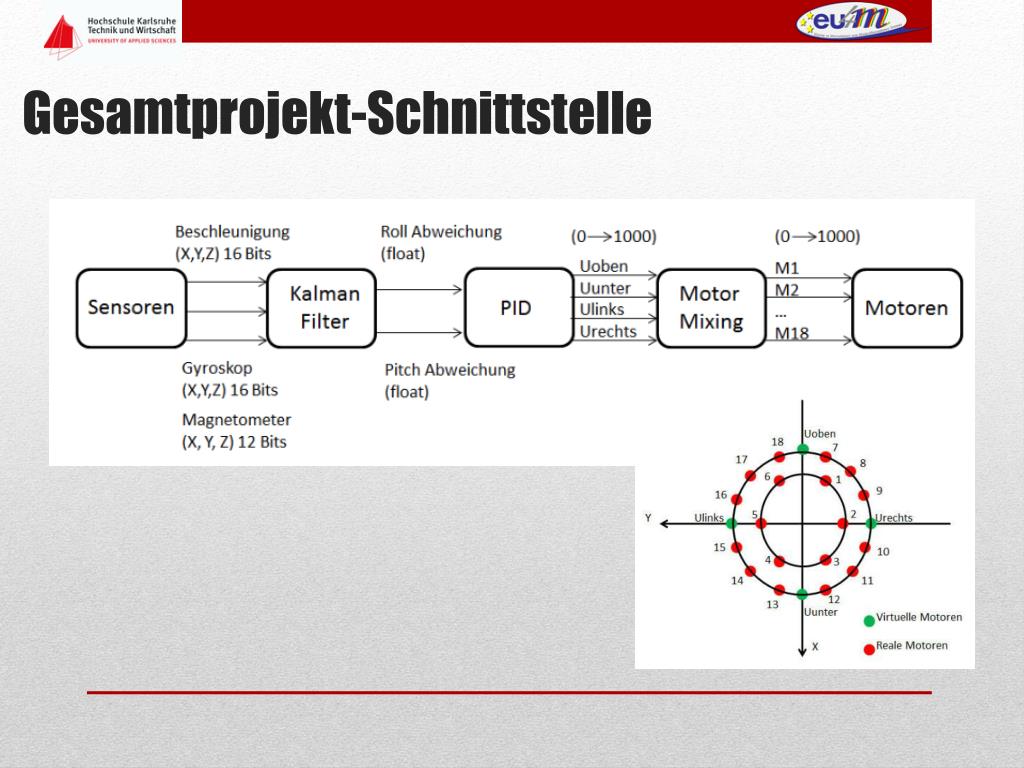Click the Sensoren block

[131, 308]
